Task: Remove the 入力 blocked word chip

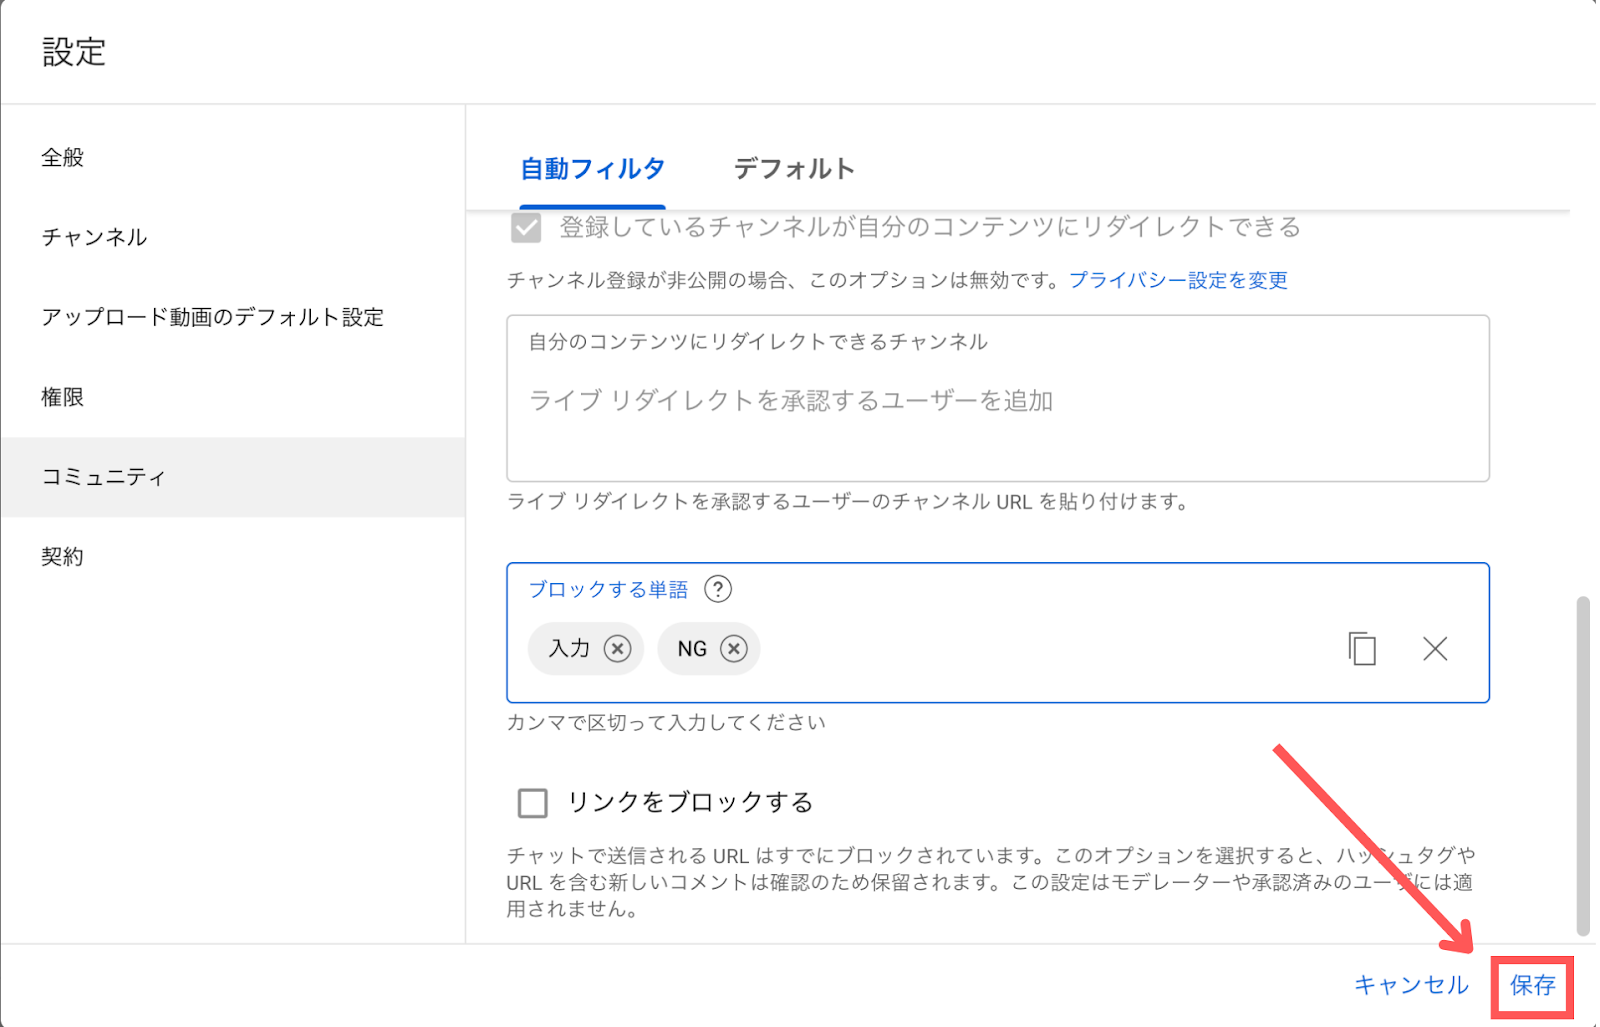Action: coord(618,649)
